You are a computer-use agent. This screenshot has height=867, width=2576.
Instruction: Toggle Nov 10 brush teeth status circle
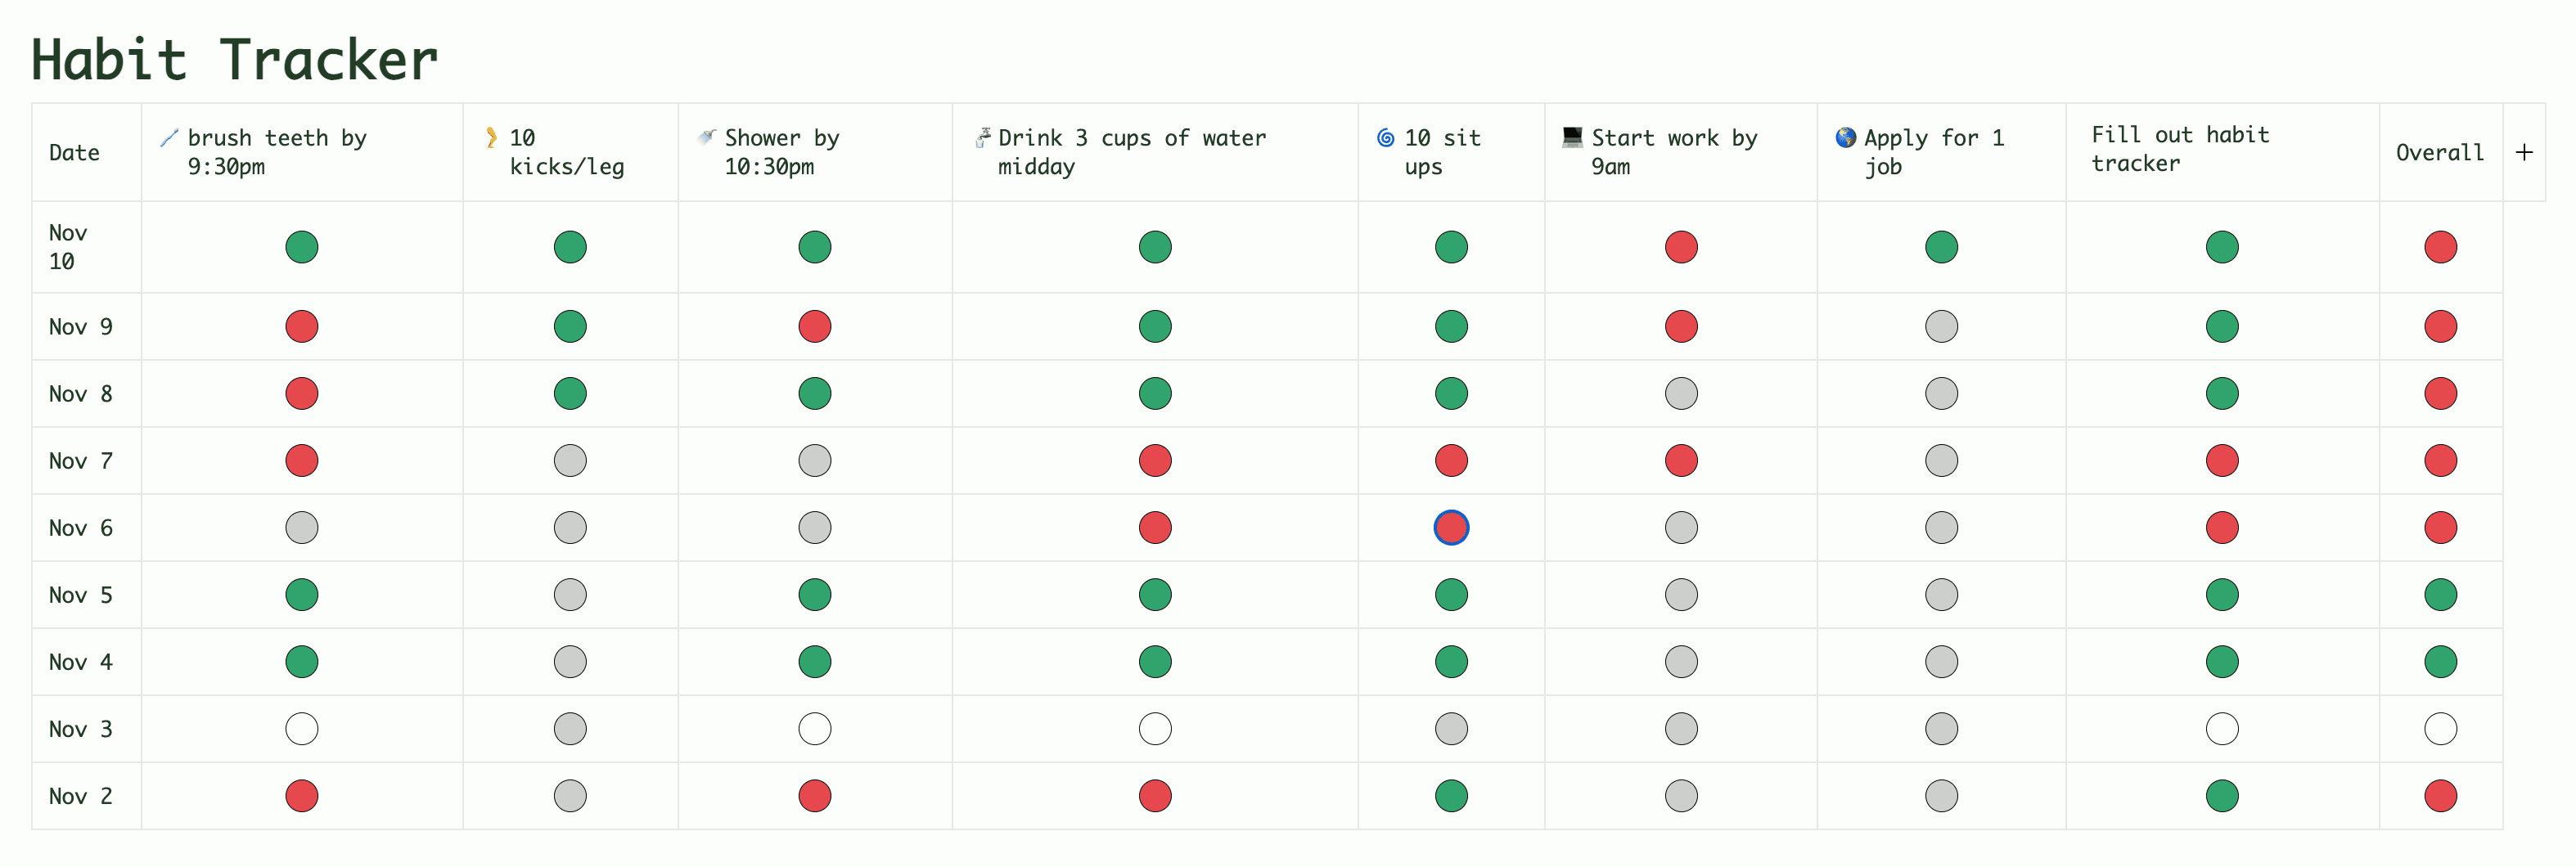coord(301,247)
